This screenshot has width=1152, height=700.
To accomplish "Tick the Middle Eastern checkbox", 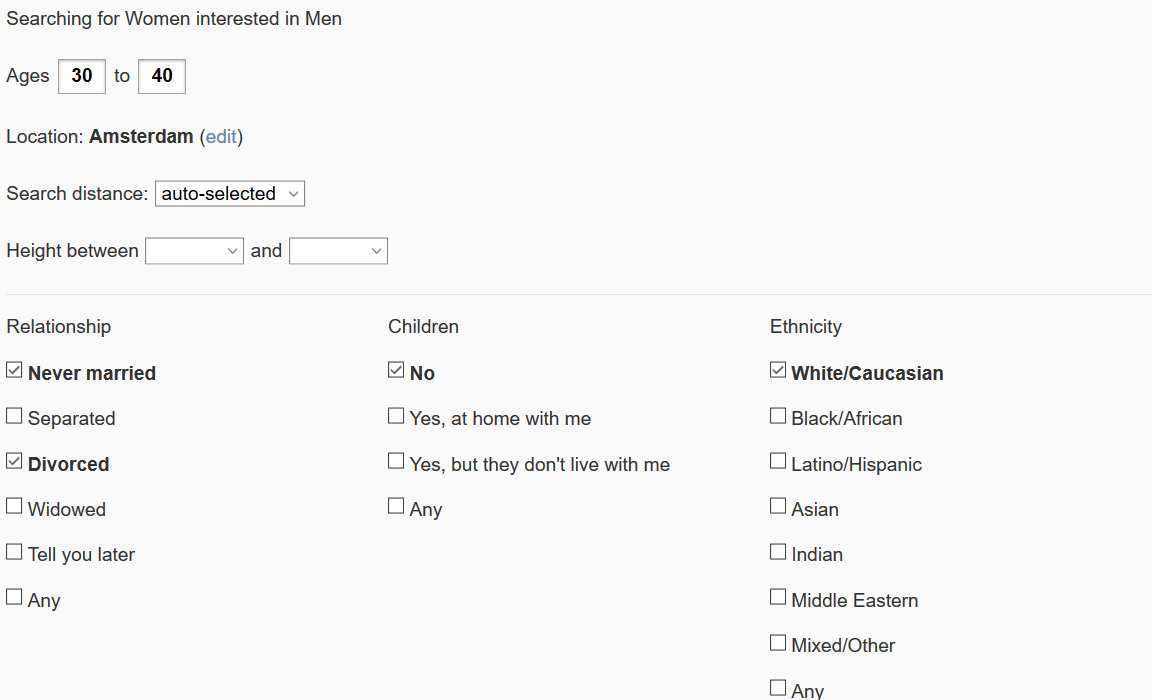I will pyautogui.click(x=778, y=597).
